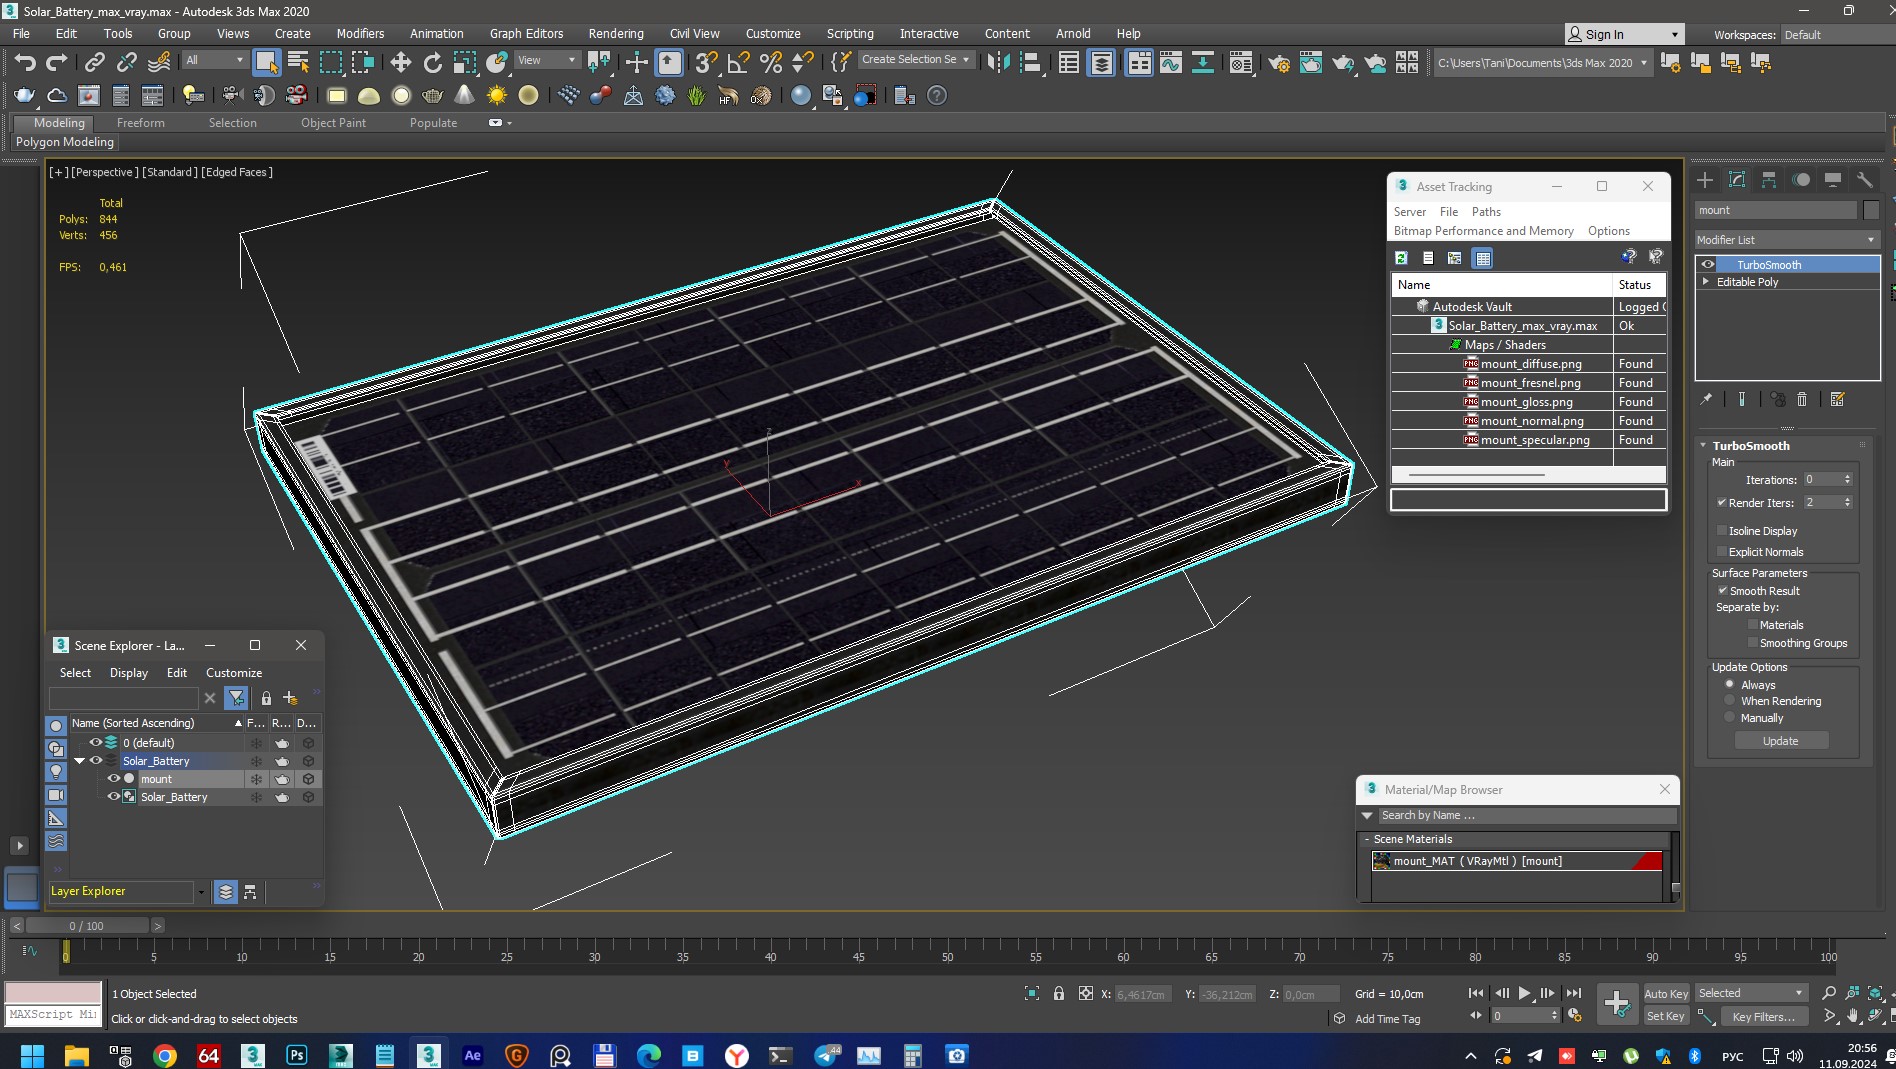Image resolution: width=1896 pixels, height=1069 pixels.
Task: Enable Isoline Display checkbox
Action: [1722, 531]
